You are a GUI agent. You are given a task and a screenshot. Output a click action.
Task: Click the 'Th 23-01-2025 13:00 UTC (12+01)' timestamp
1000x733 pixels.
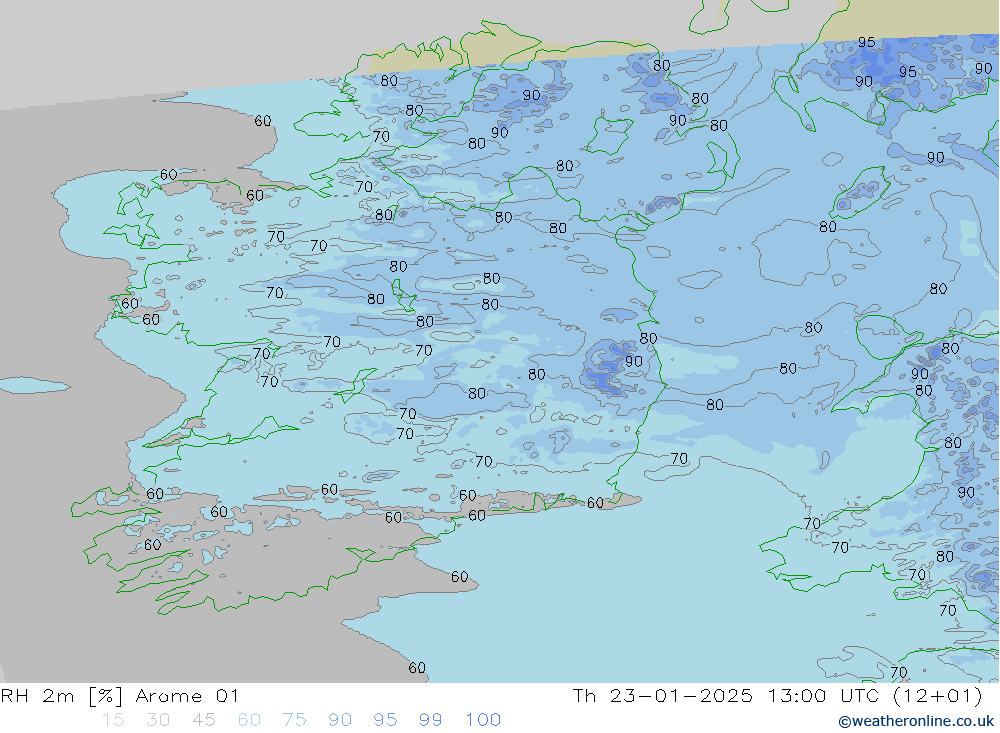point(777,695)
